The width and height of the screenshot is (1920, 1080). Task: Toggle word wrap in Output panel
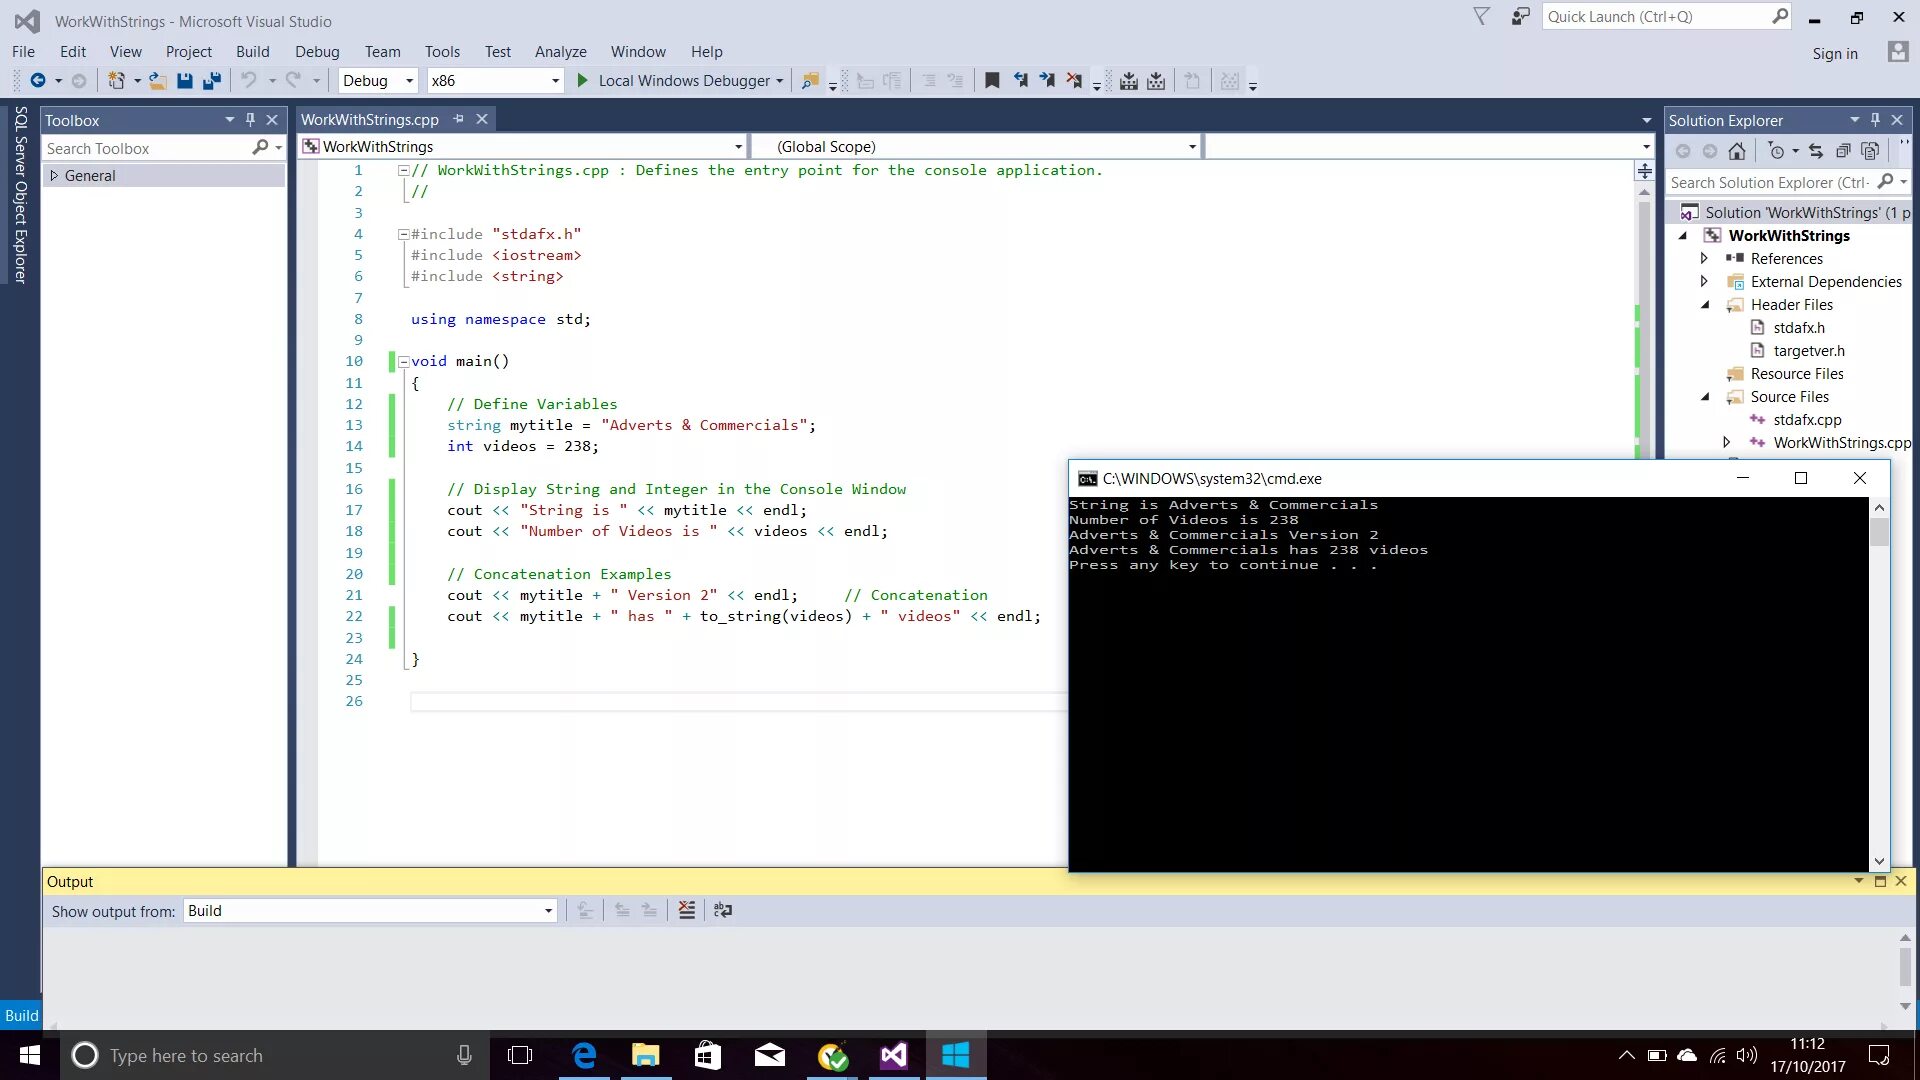(722, 910)
